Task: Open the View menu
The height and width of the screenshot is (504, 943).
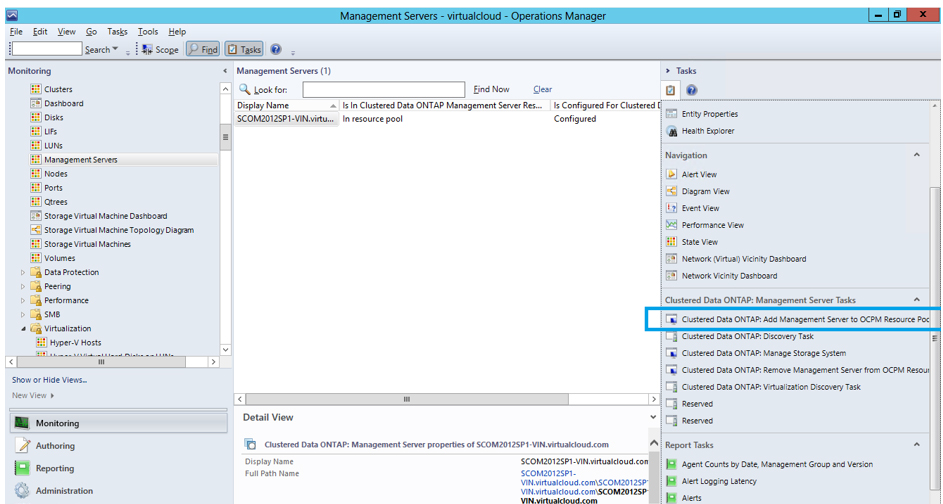Action: [x=66, y=32]
